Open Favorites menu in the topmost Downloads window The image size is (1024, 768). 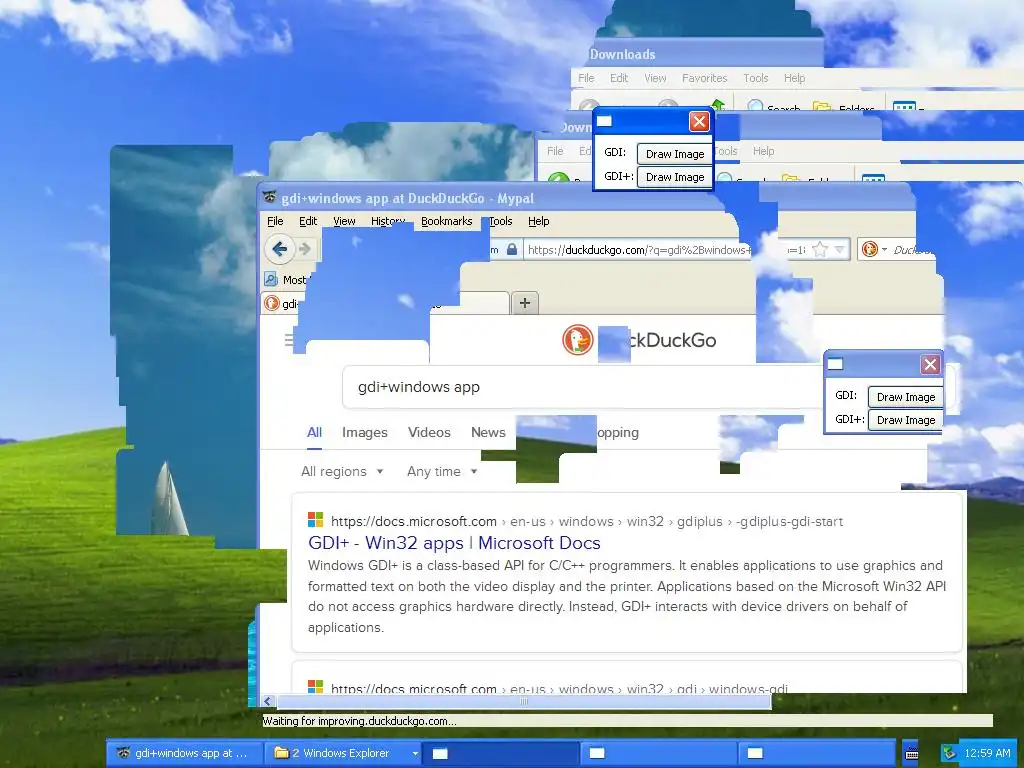coord(704,78)
